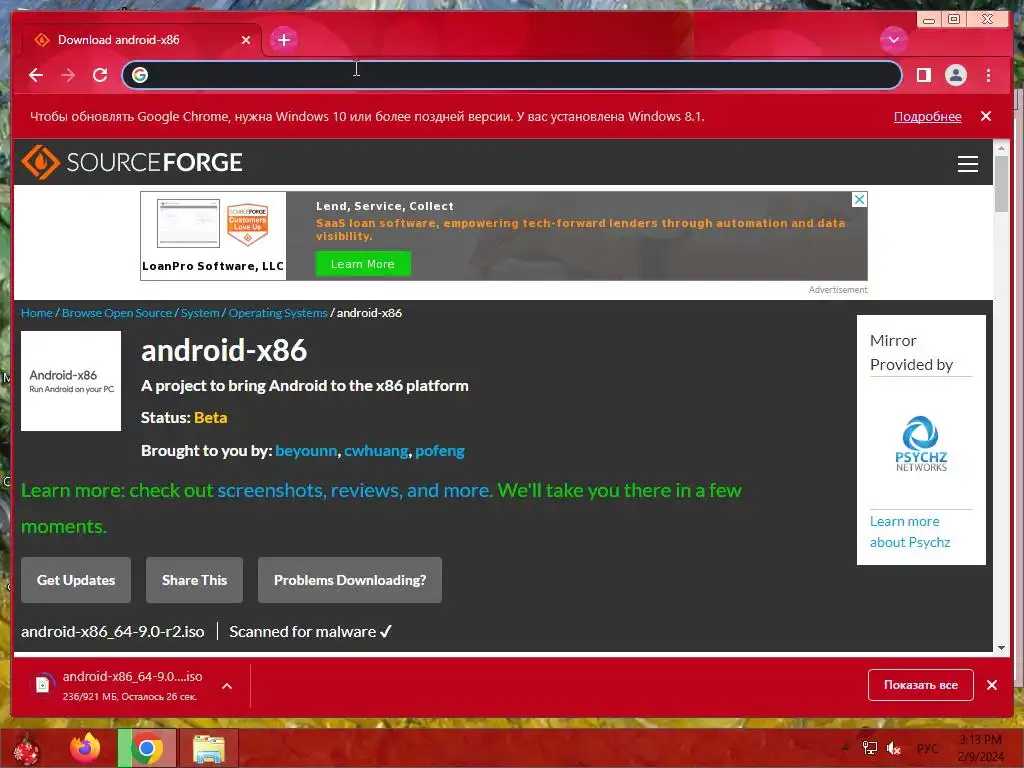Screen dimensions: 1024x768
Task: Click android-x86_64-9.0-r2.iso file name text
Action: click(112, 632)
